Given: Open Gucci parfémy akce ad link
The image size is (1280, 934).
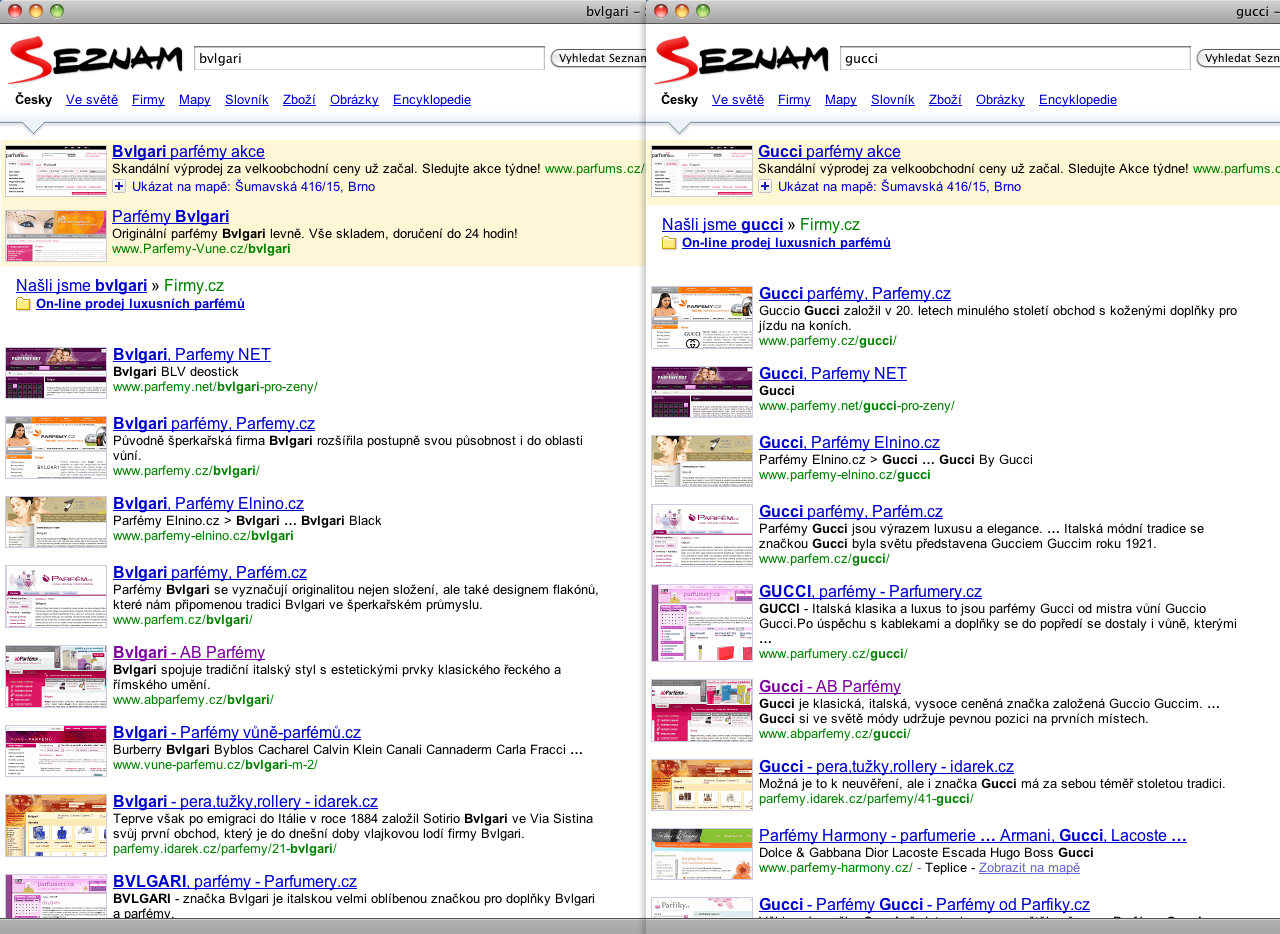Looking at the screenshot, I should coord(829,151).
